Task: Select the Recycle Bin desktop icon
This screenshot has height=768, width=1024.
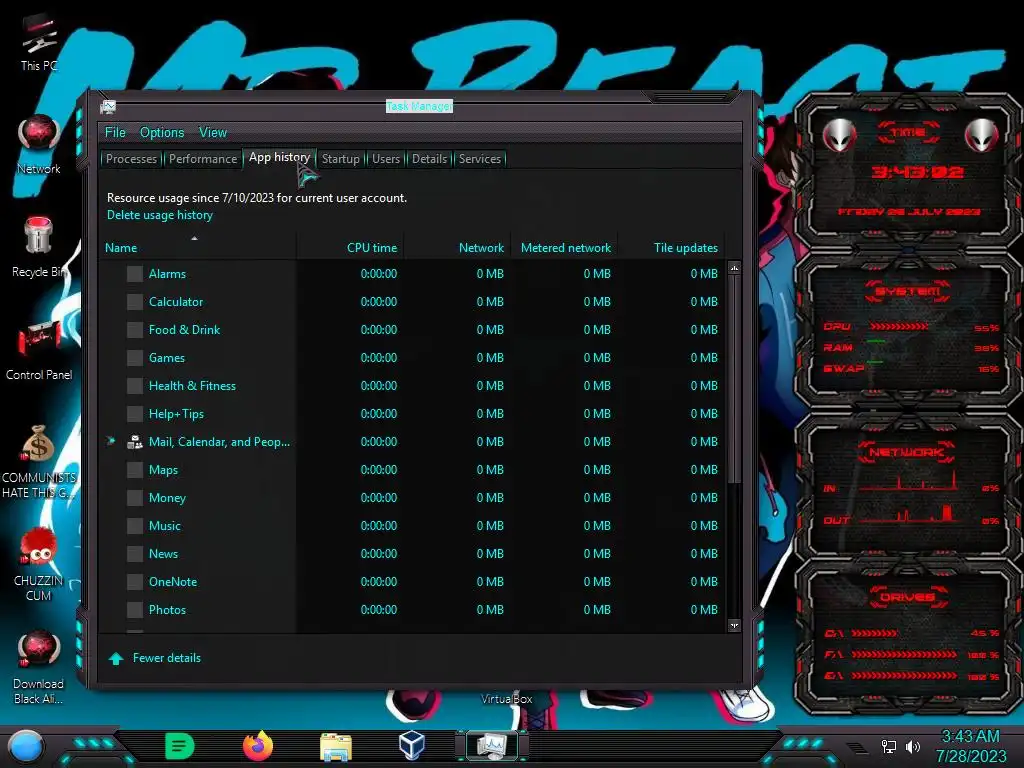Action: pyautogui.click(x=39, y=248)
